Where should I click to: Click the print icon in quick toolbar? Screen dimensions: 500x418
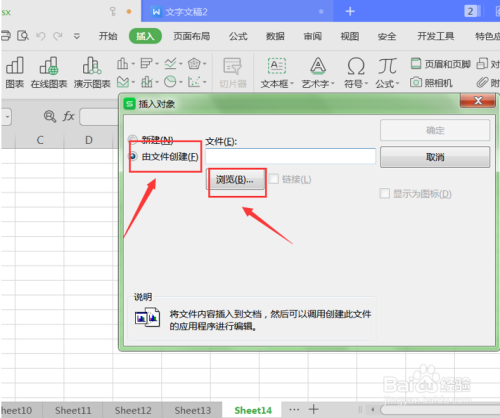tap(6, 36)
